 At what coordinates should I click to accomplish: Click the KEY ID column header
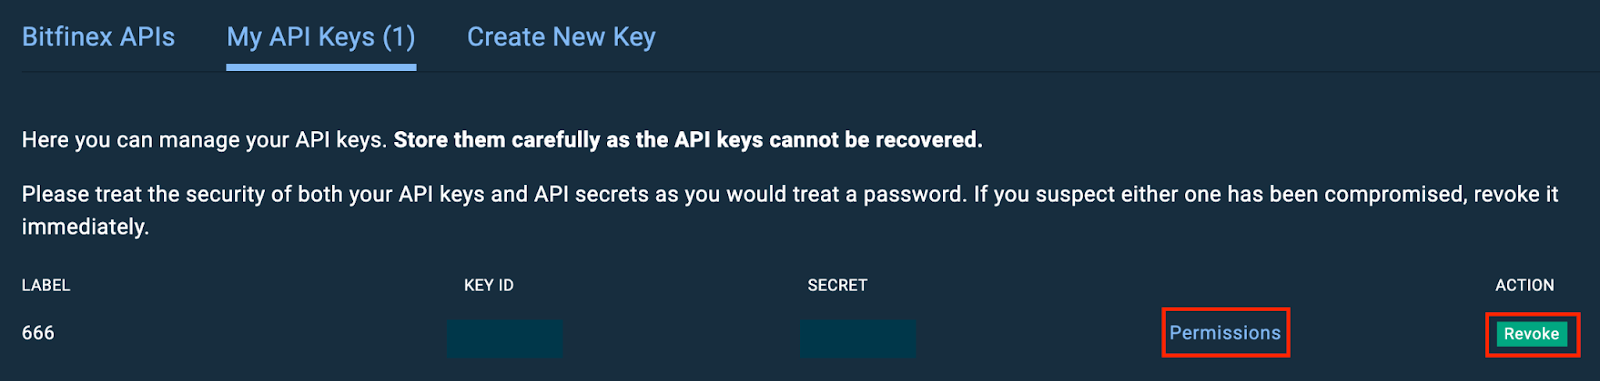click(489, 285)
